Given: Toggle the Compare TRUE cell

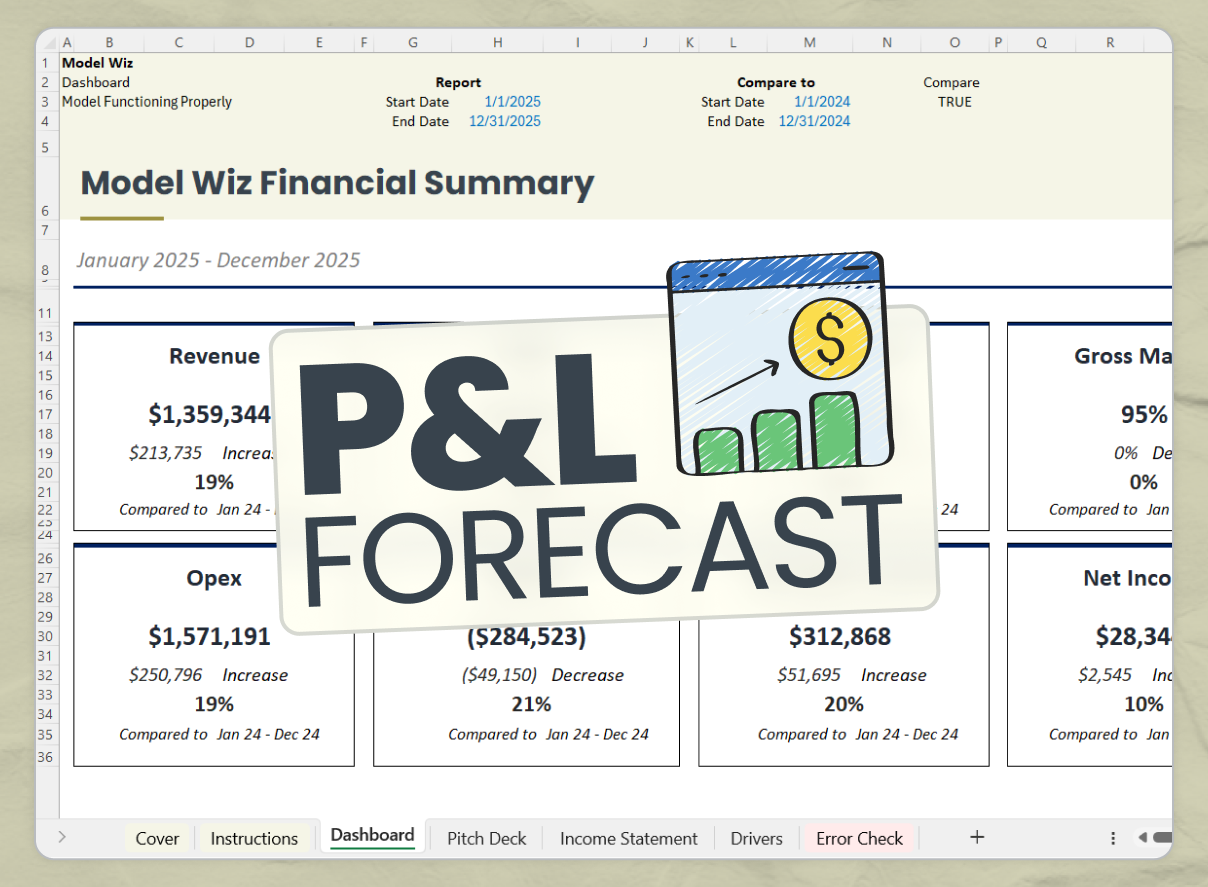Looking at the screenshot, I should [954, 101].
